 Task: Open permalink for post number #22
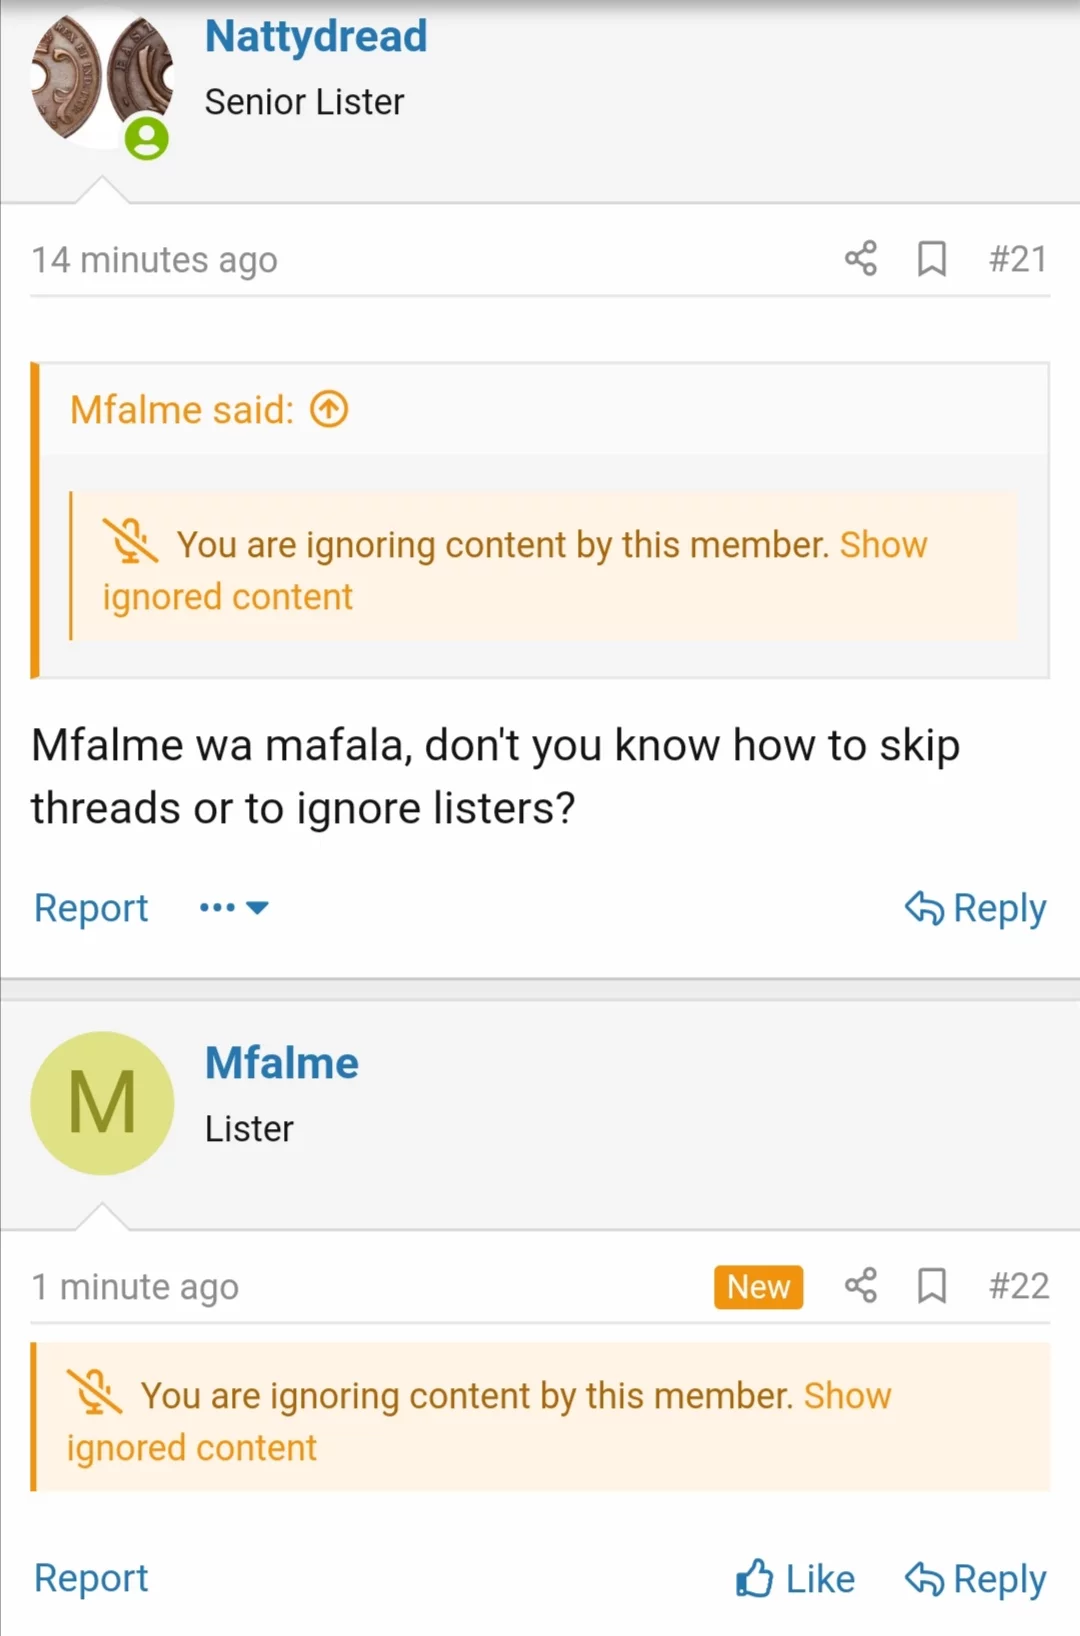[1018, 1286]
